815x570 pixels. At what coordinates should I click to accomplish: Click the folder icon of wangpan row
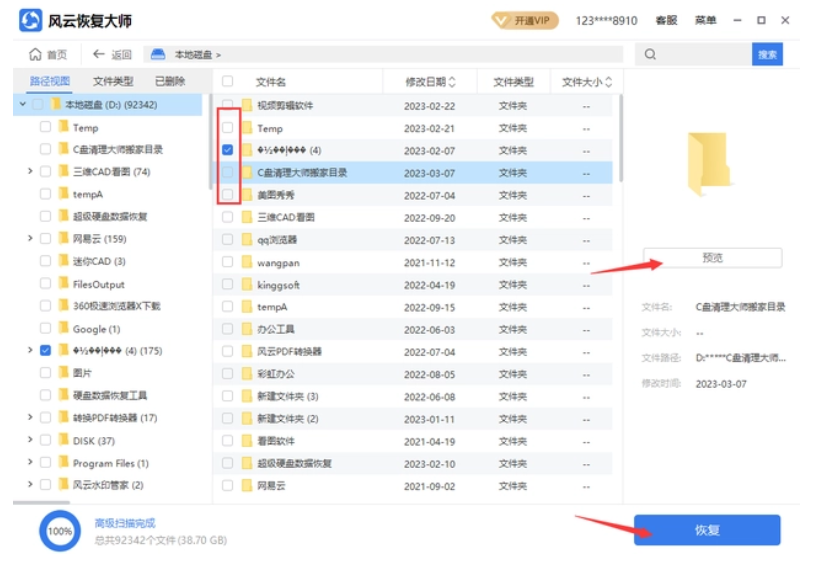(x=247, y=262)
